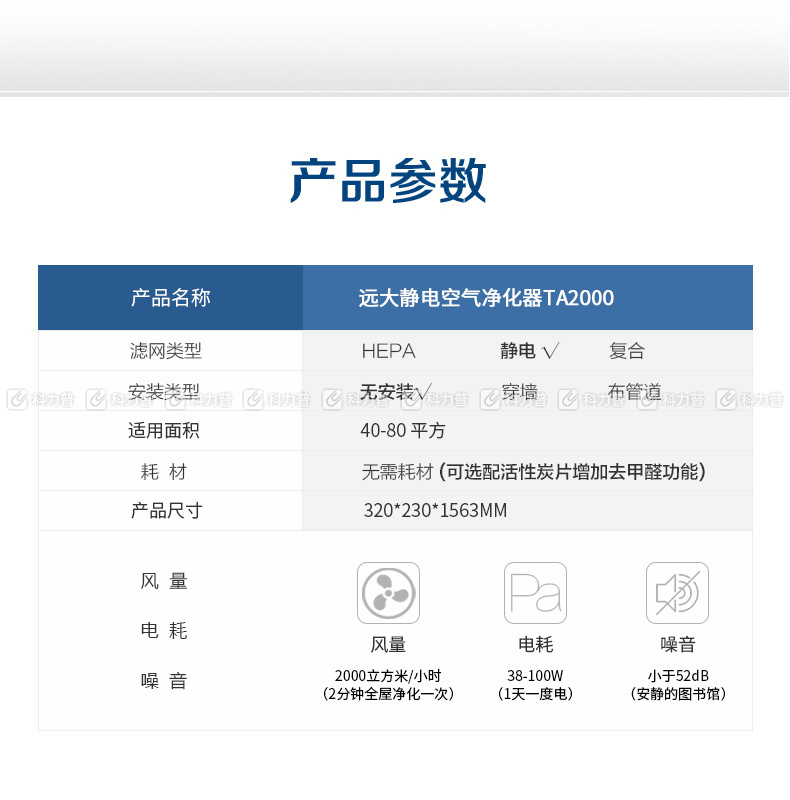Click the 复合 filter option
The height and width of the screenshot is (800, 790).
[626, 351]
